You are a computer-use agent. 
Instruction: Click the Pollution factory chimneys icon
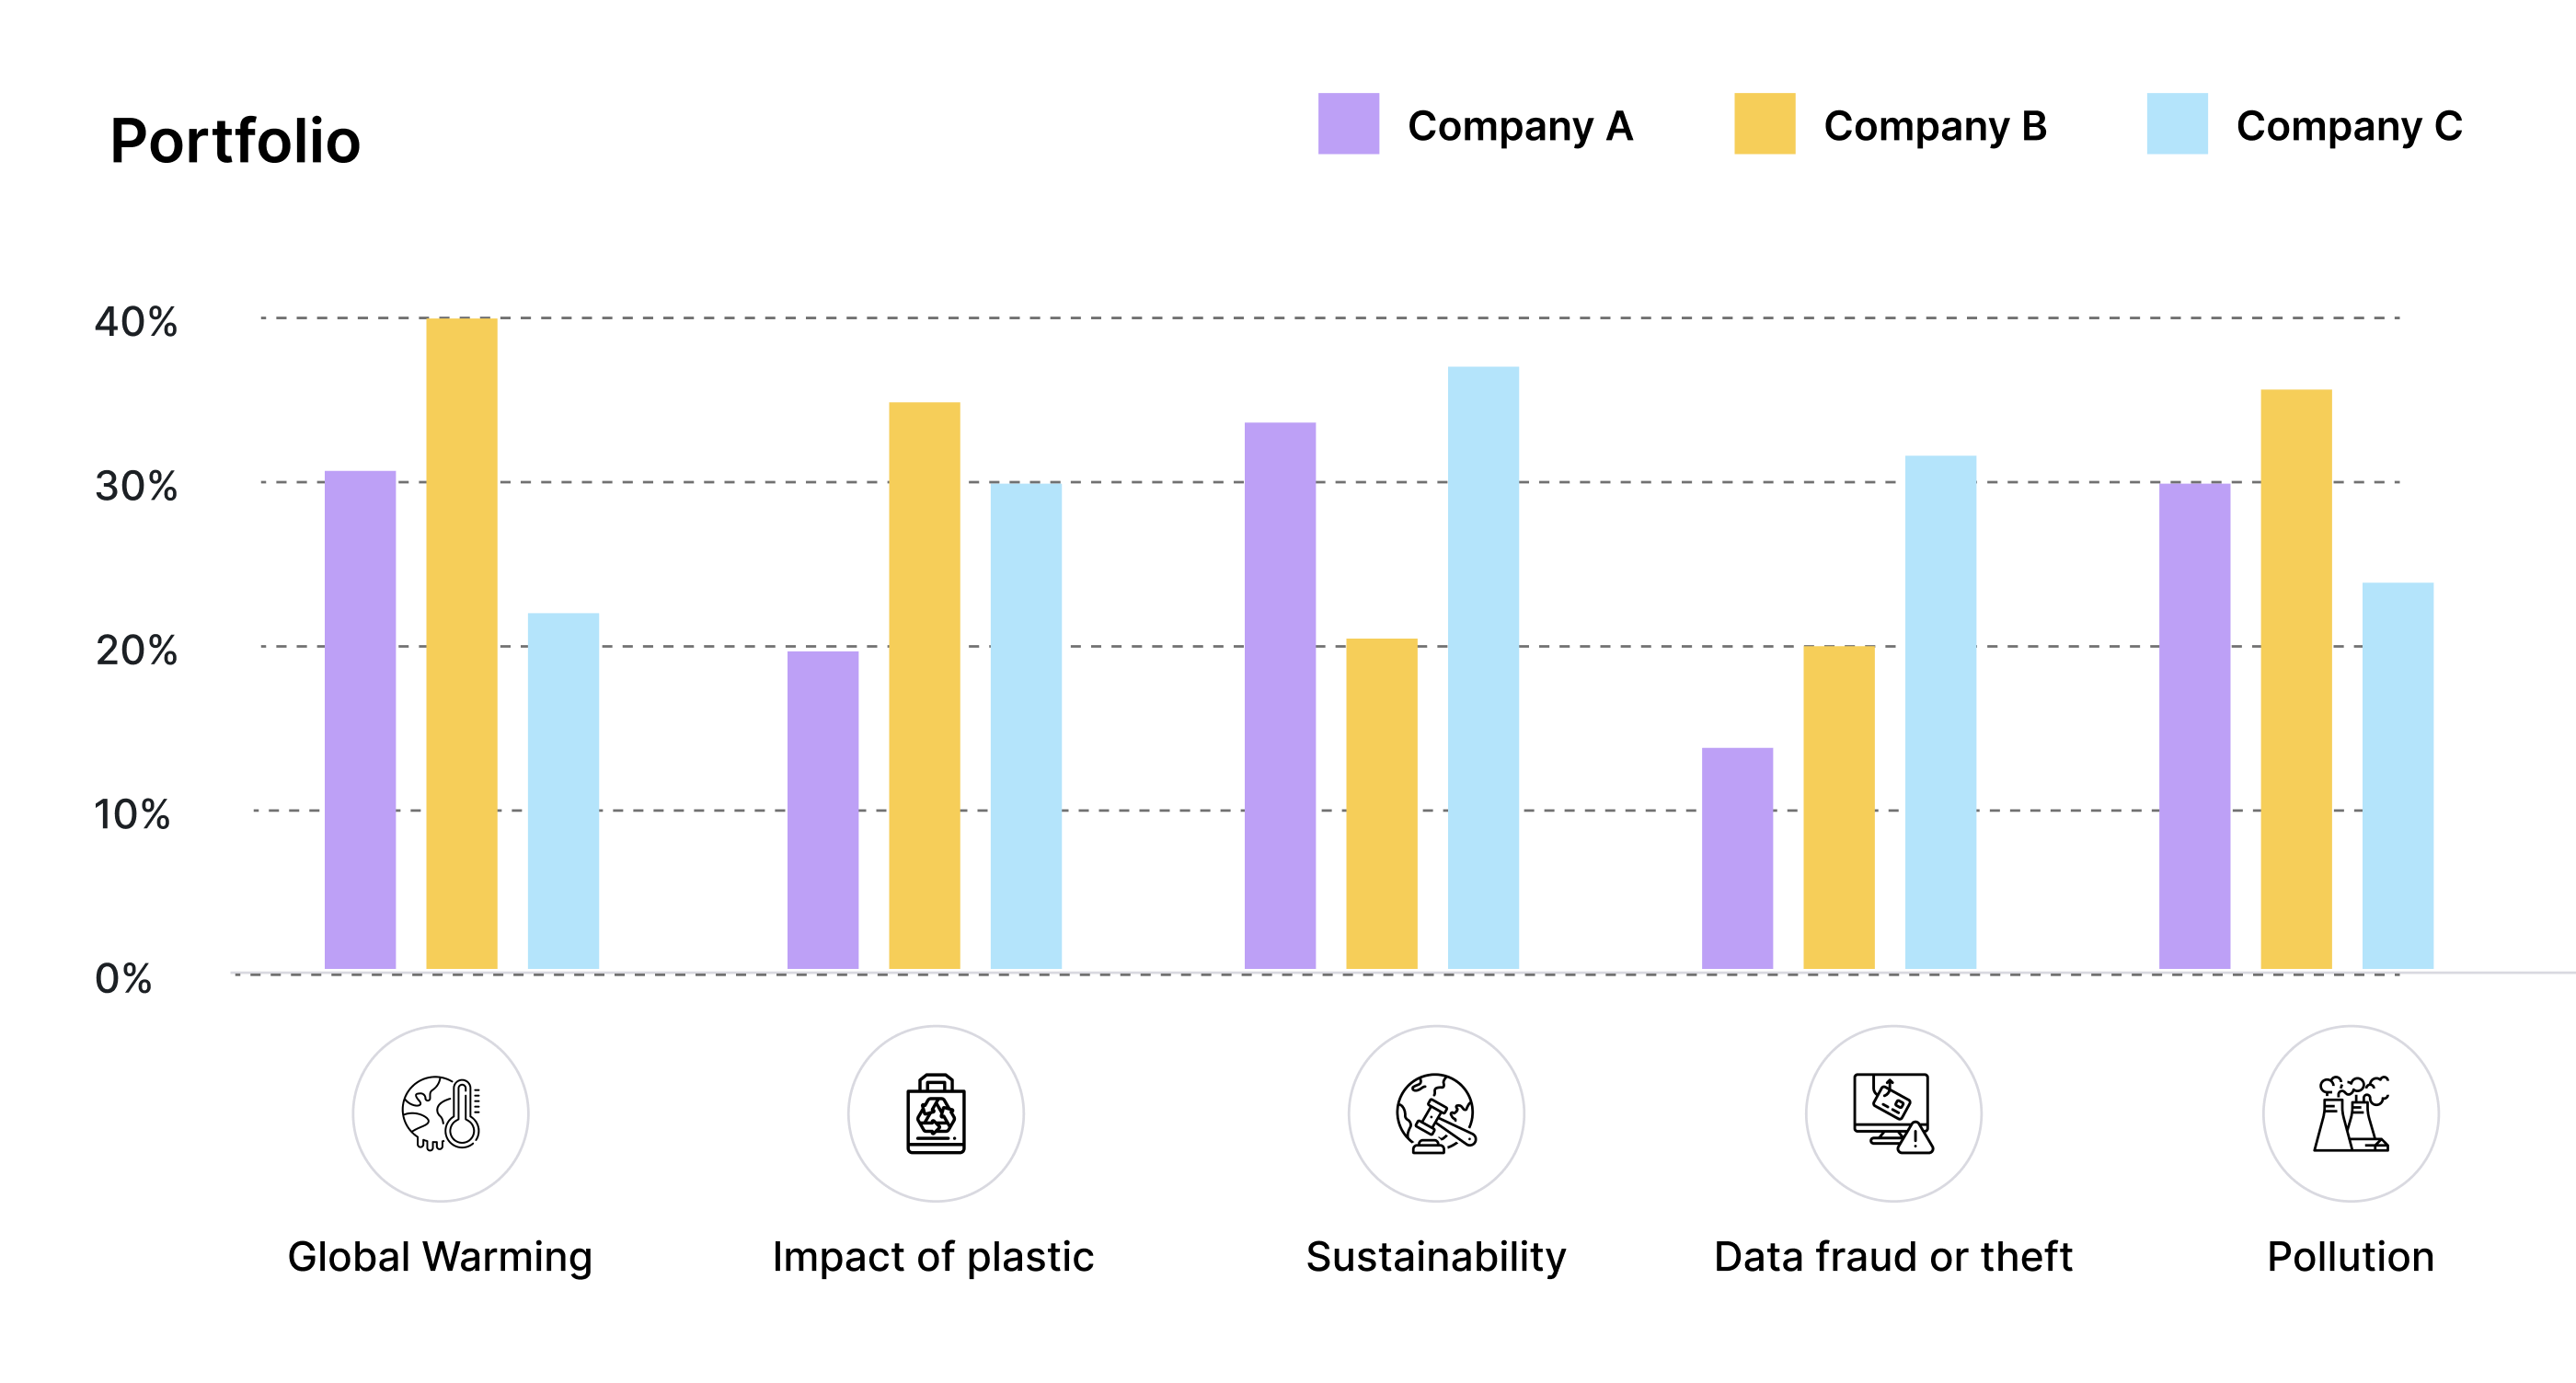click(2351, 1113)
